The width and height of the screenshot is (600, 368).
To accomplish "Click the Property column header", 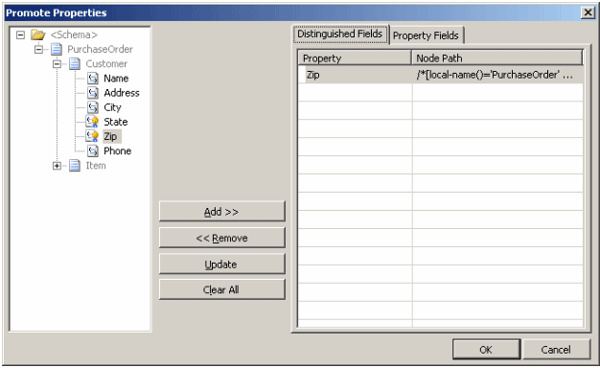I will point(355,58).
